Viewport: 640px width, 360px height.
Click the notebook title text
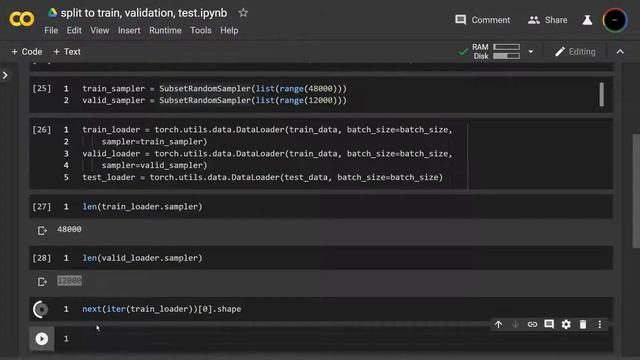(144, 13)
